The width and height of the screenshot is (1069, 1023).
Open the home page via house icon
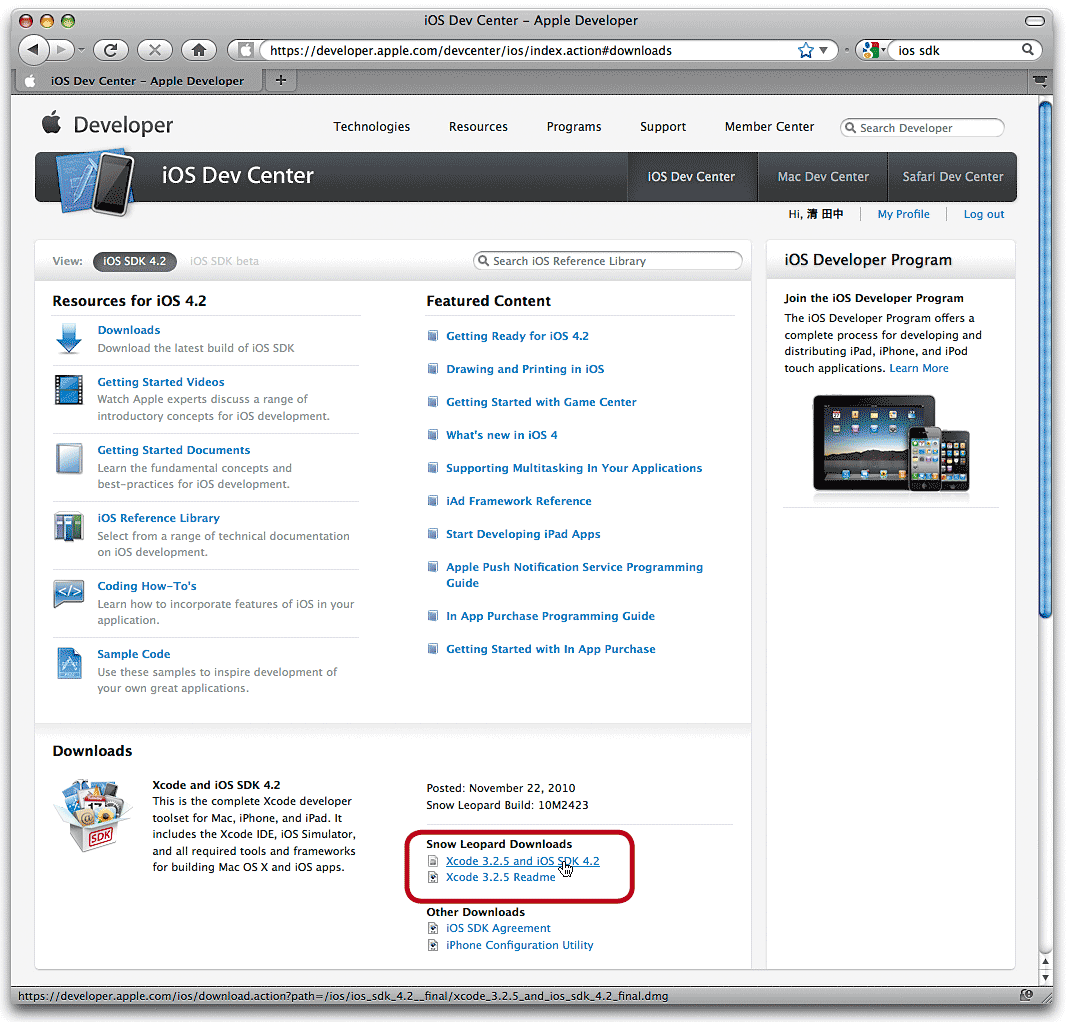tap(199, 50)
